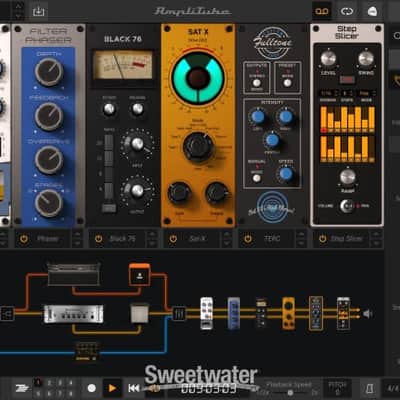Click the Black 76 VU meter
Screen dimensions: 400x400
point(123,65)
